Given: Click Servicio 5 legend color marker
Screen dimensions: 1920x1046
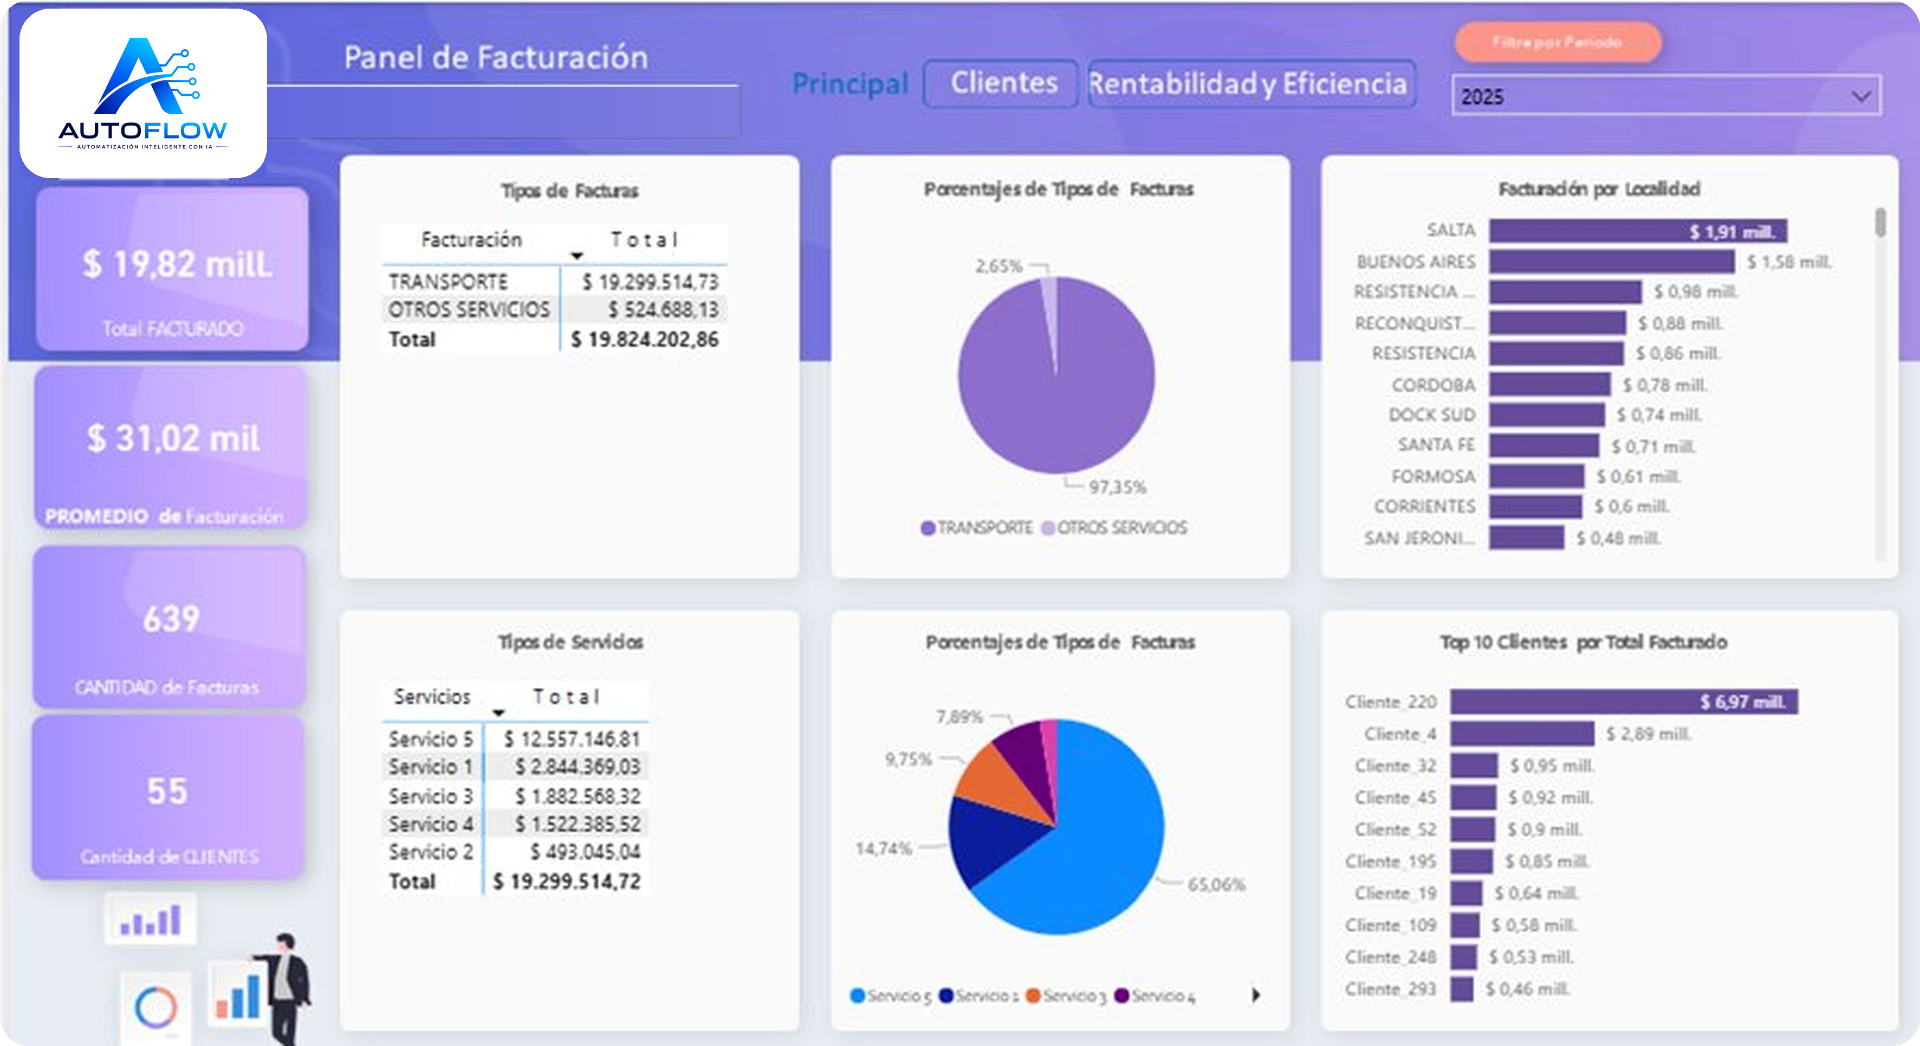Looking at the screenshot, I should (x=857, y=996).
